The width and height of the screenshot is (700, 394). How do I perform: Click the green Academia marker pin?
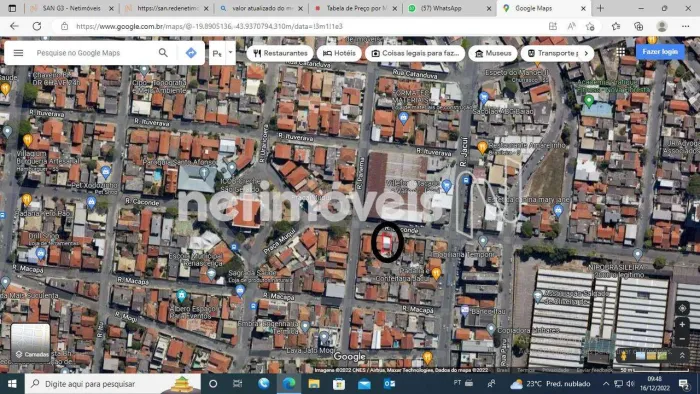[x=589, y=101]
